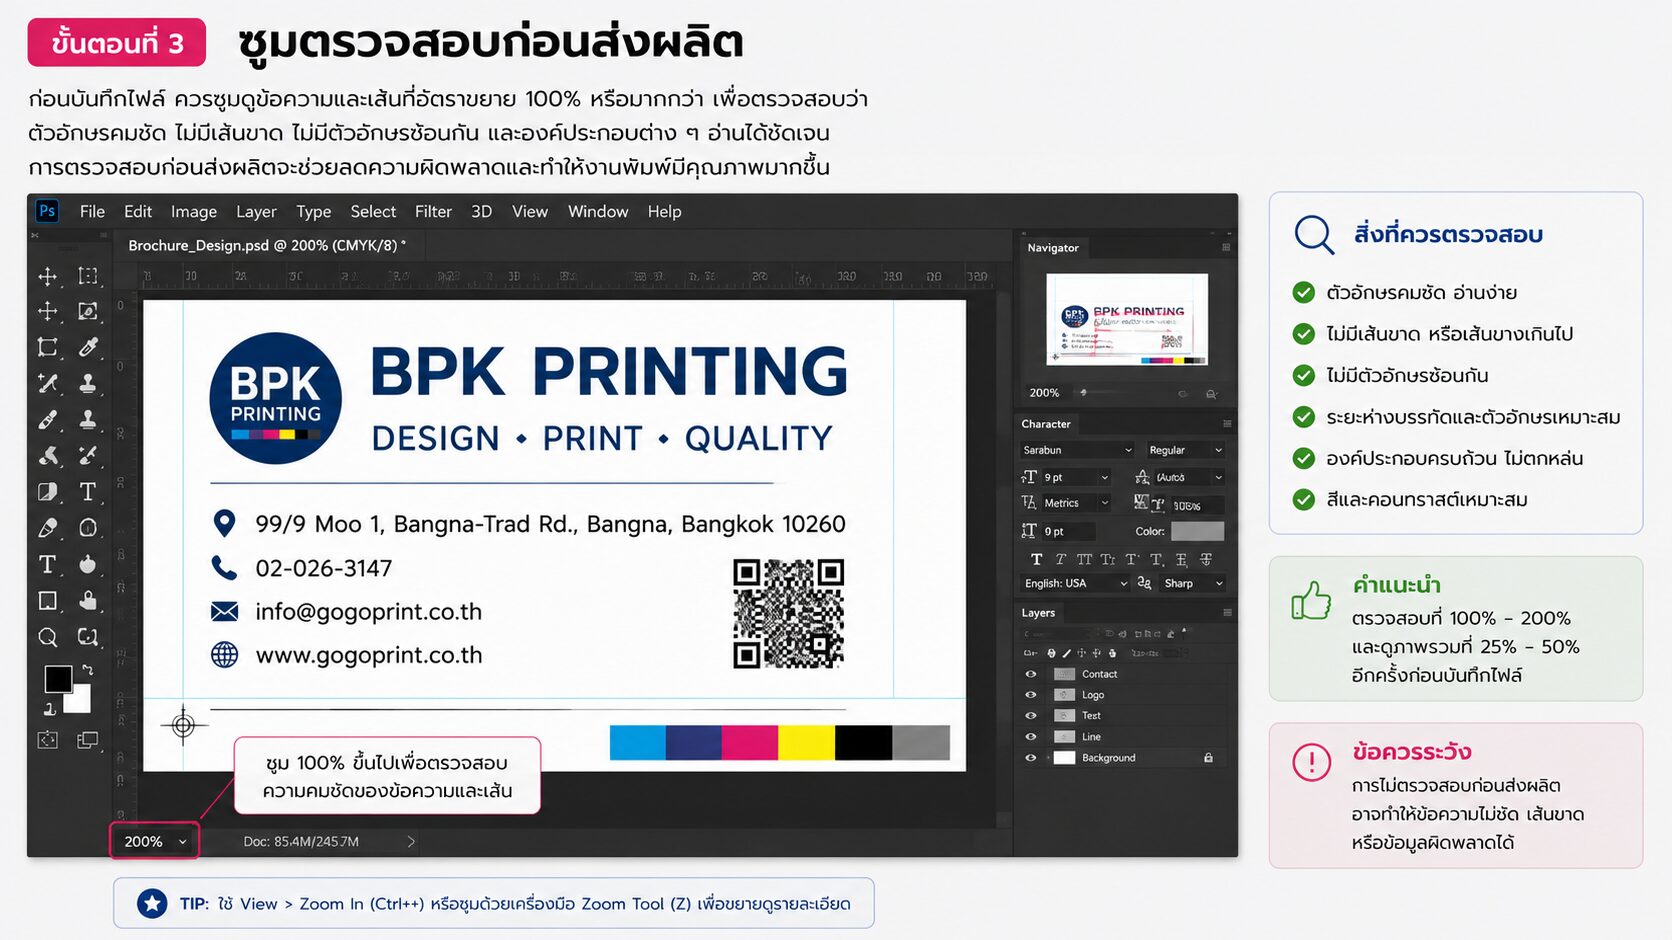Select the Pen tool

click(47, 528)
